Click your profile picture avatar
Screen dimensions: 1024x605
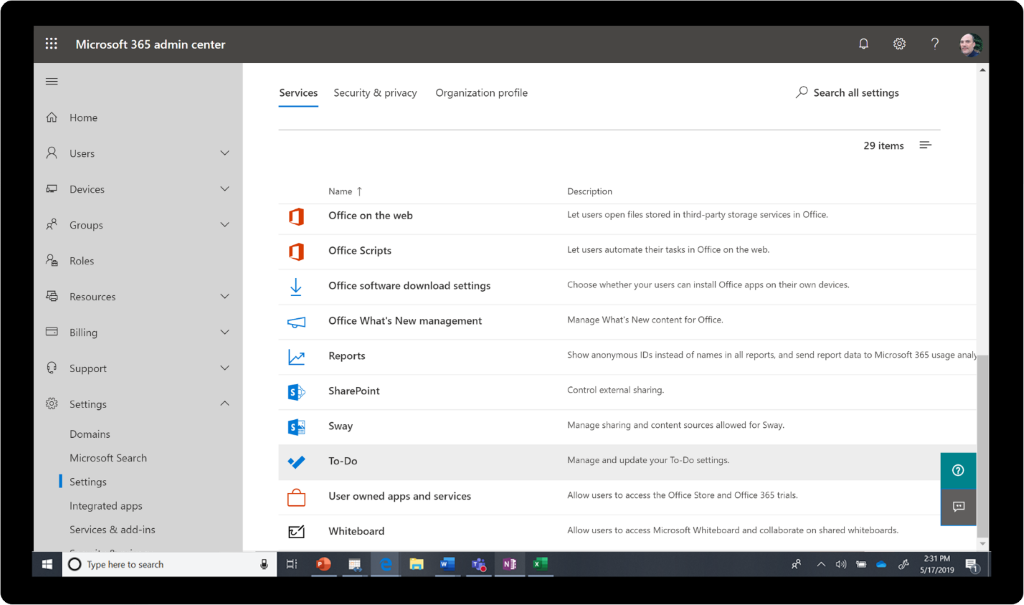point(971,43)
